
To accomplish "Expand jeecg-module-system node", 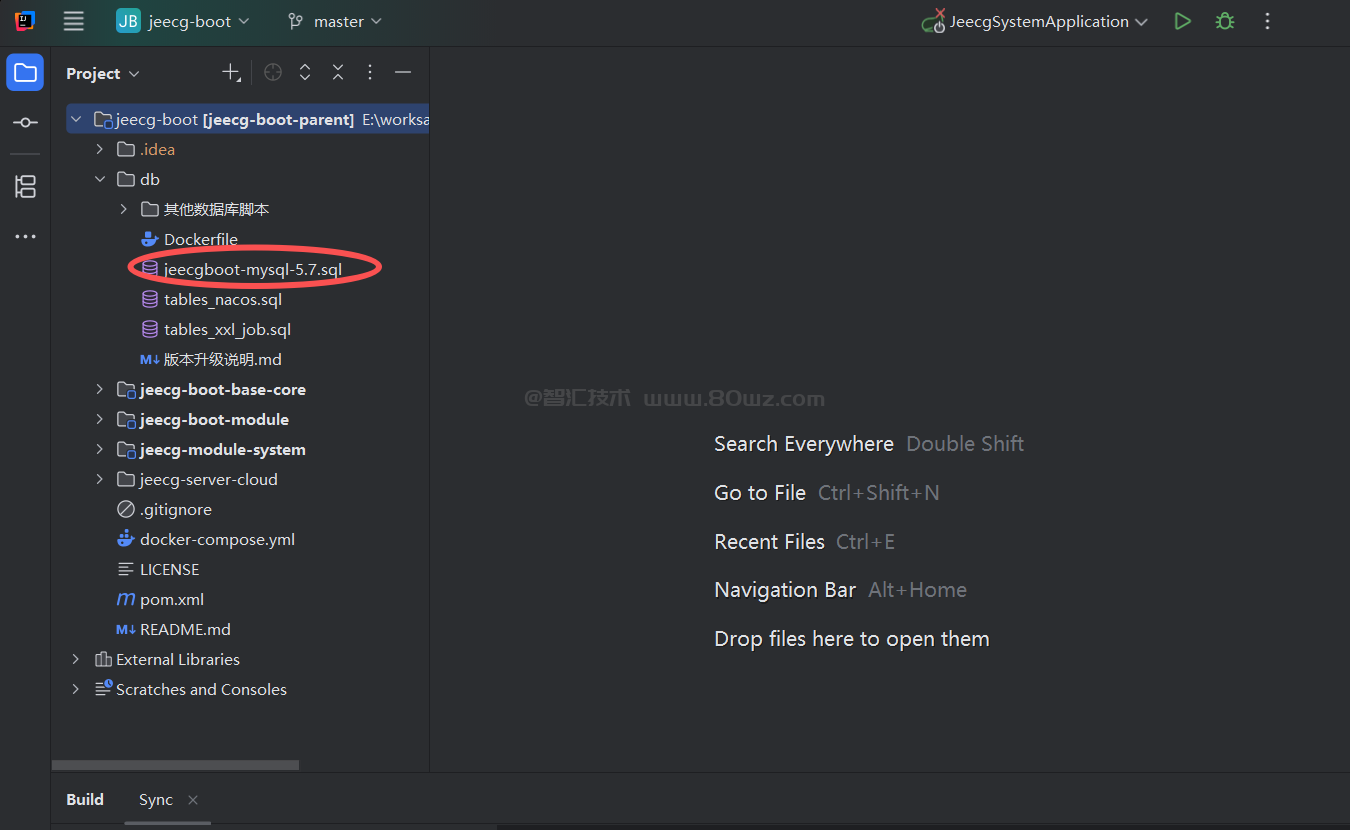I will click(x=99, y=449).
